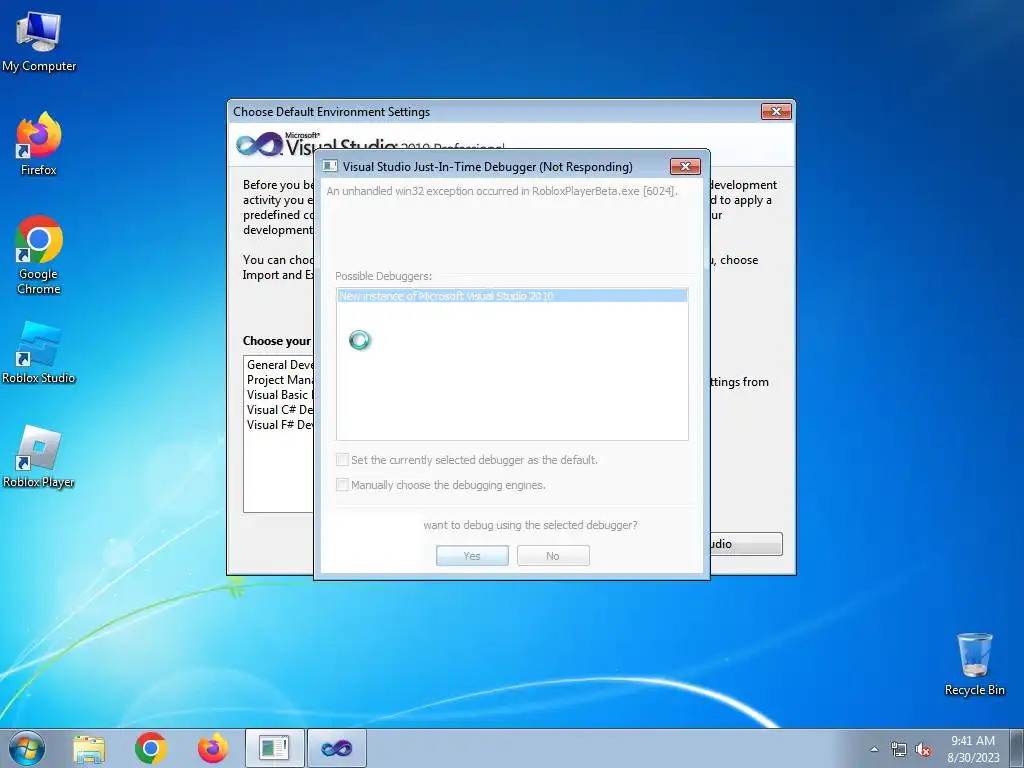
Task: Check Set the currently selected debugger as default
Action: [342, 460]
